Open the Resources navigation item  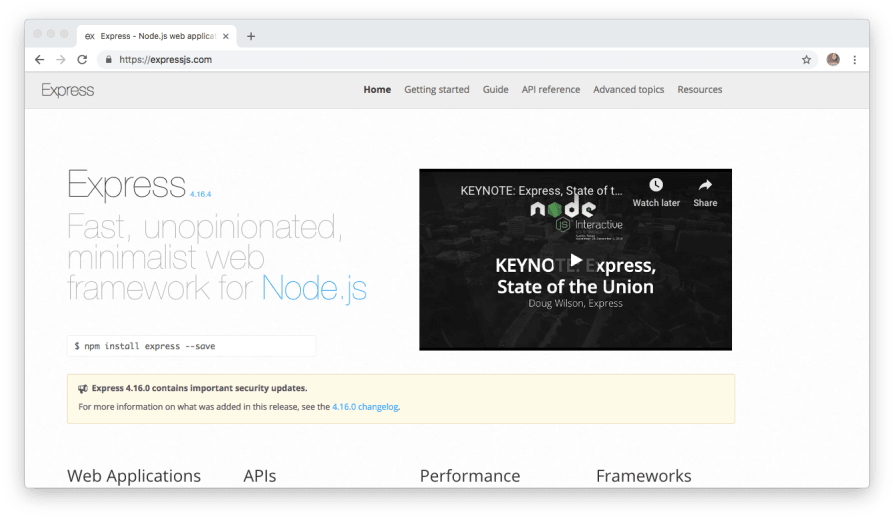coord(699,90)
